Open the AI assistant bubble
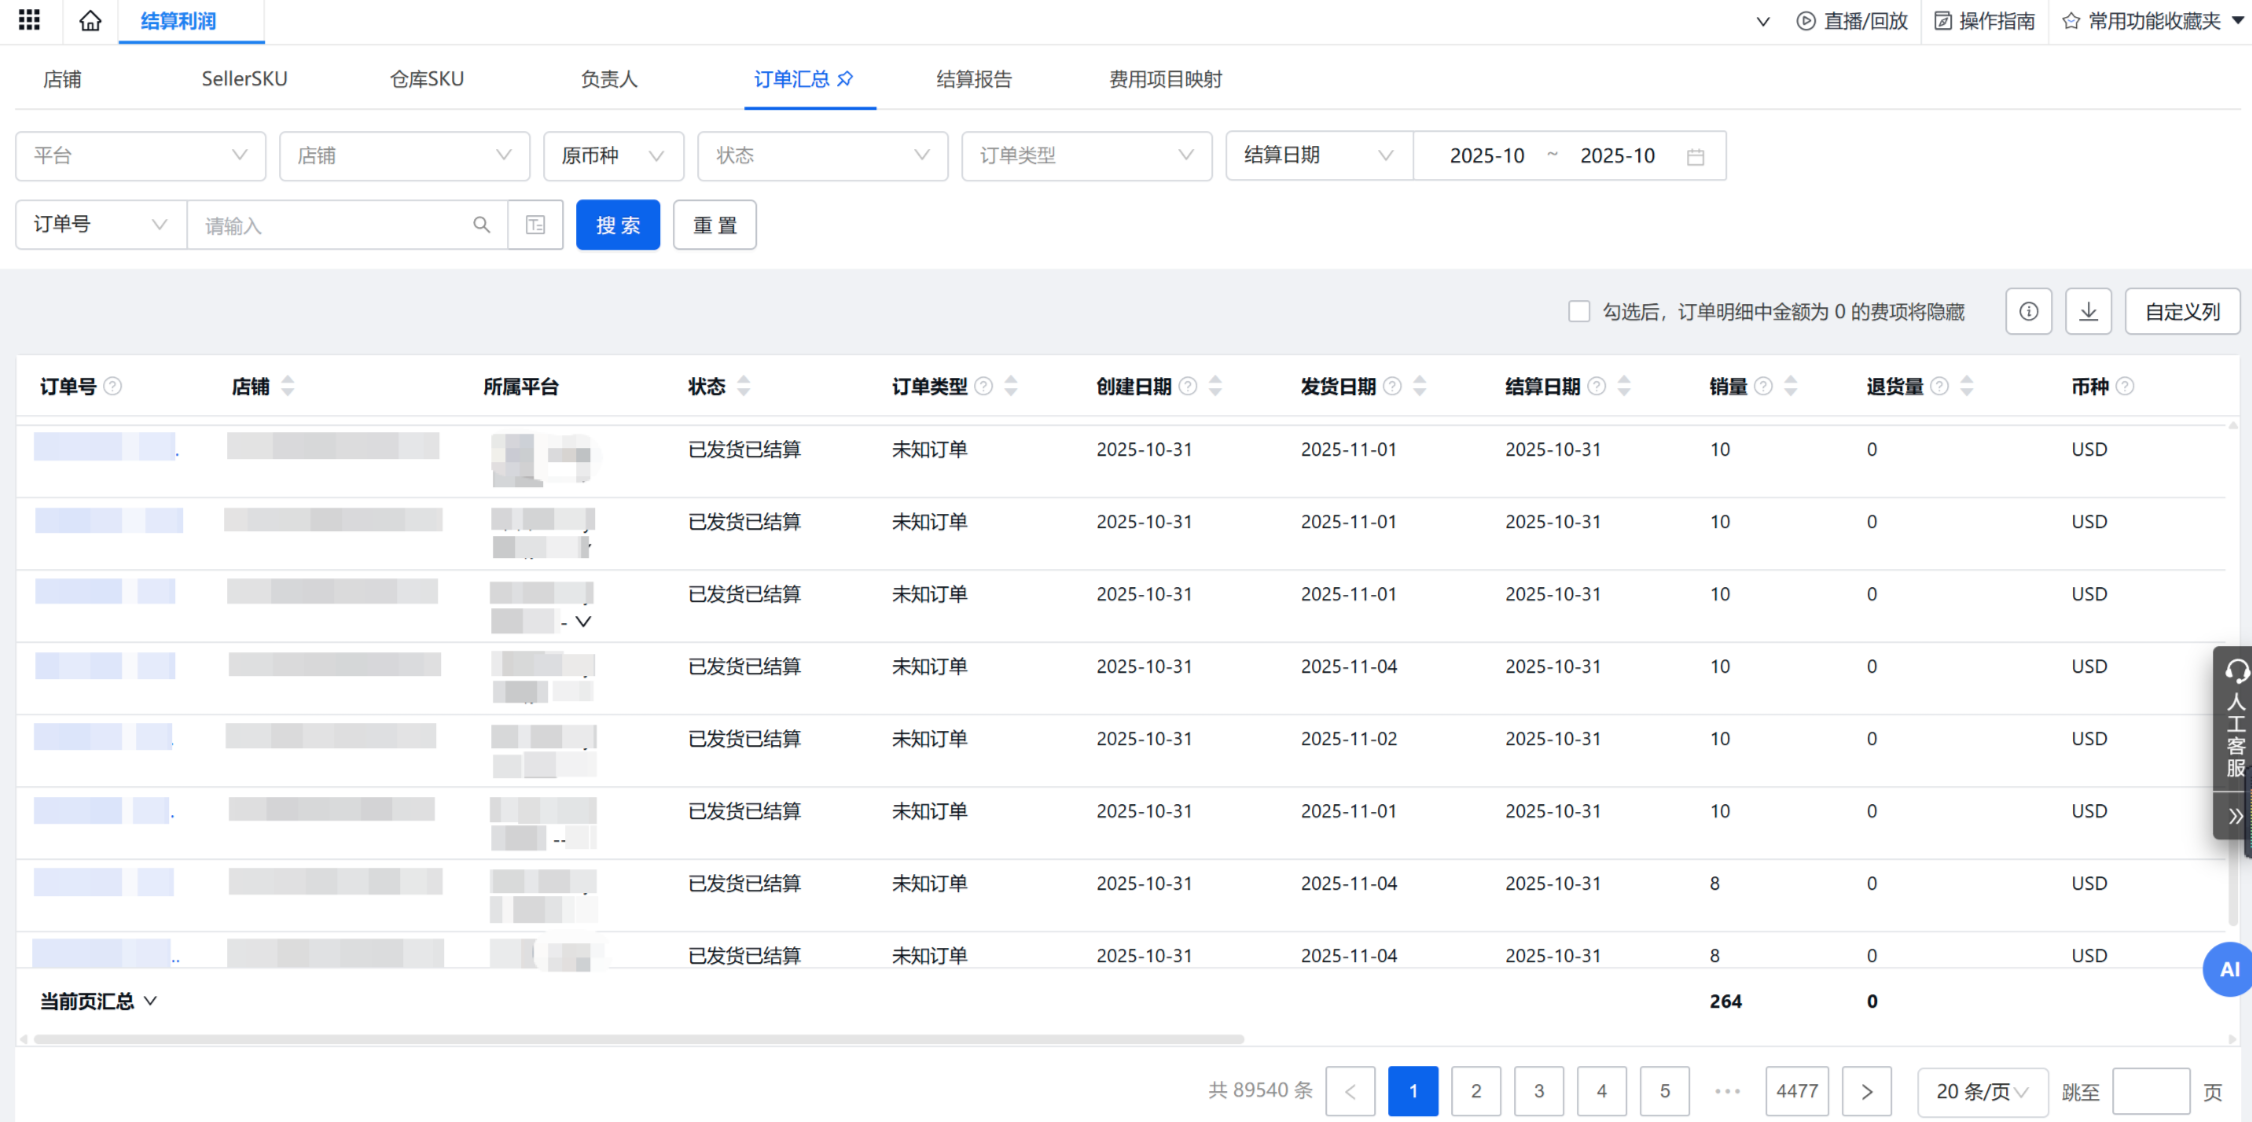The width and height of the screenshot is (2252, 1122). click(2229, 969)
